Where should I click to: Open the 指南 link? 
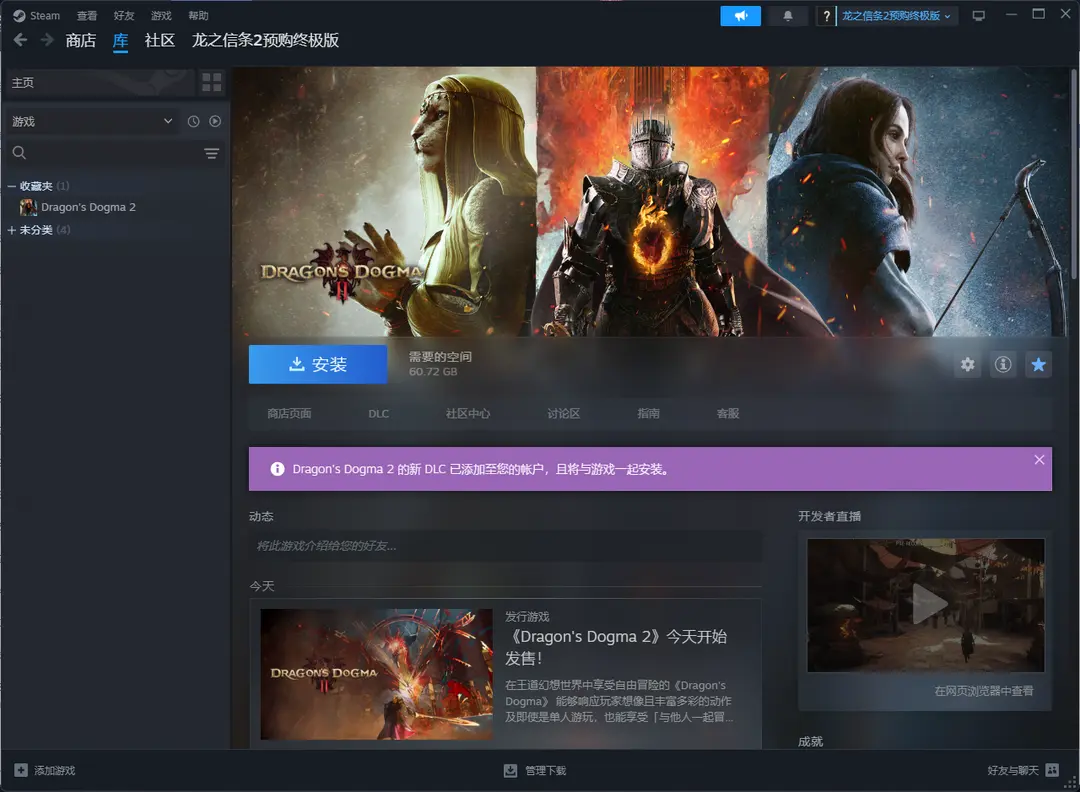648,413
